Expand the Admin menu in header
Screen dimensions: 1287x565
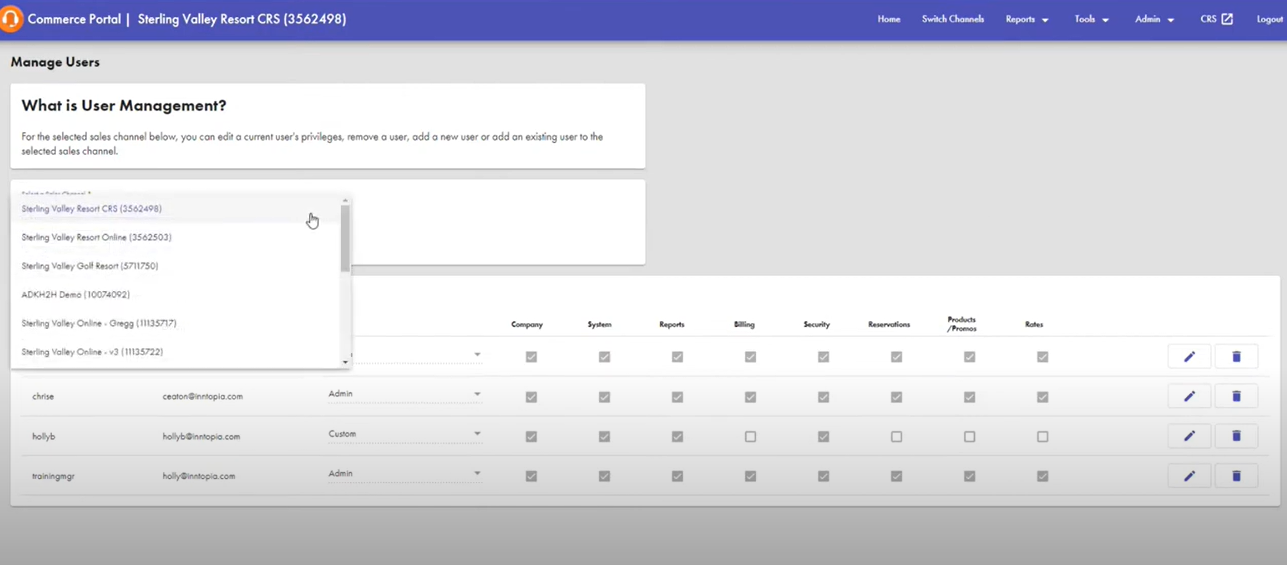tap(1154, 19)
